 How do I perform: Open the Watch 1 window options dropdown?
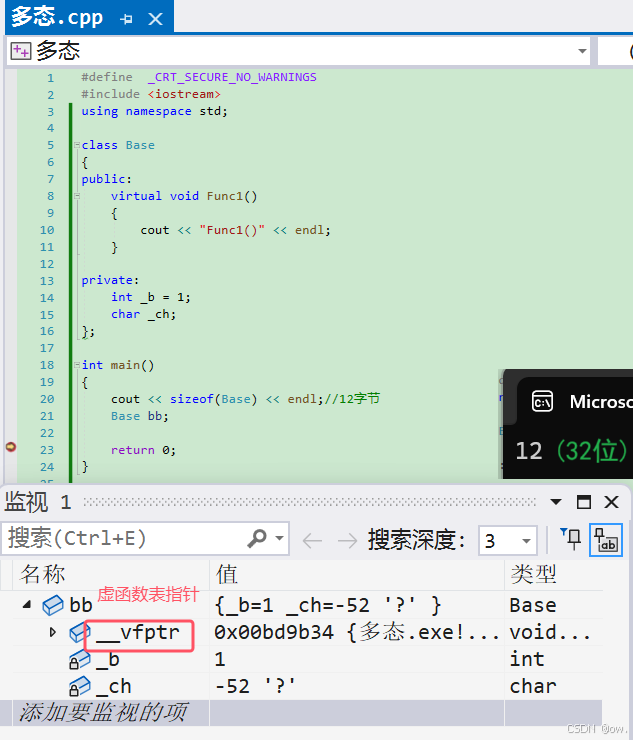[556, 502]
